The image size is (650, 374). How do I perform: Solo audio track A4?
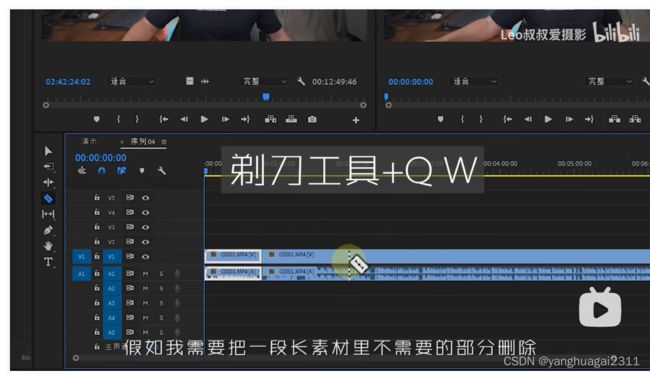pyautogui.click(x=161, y=318)
